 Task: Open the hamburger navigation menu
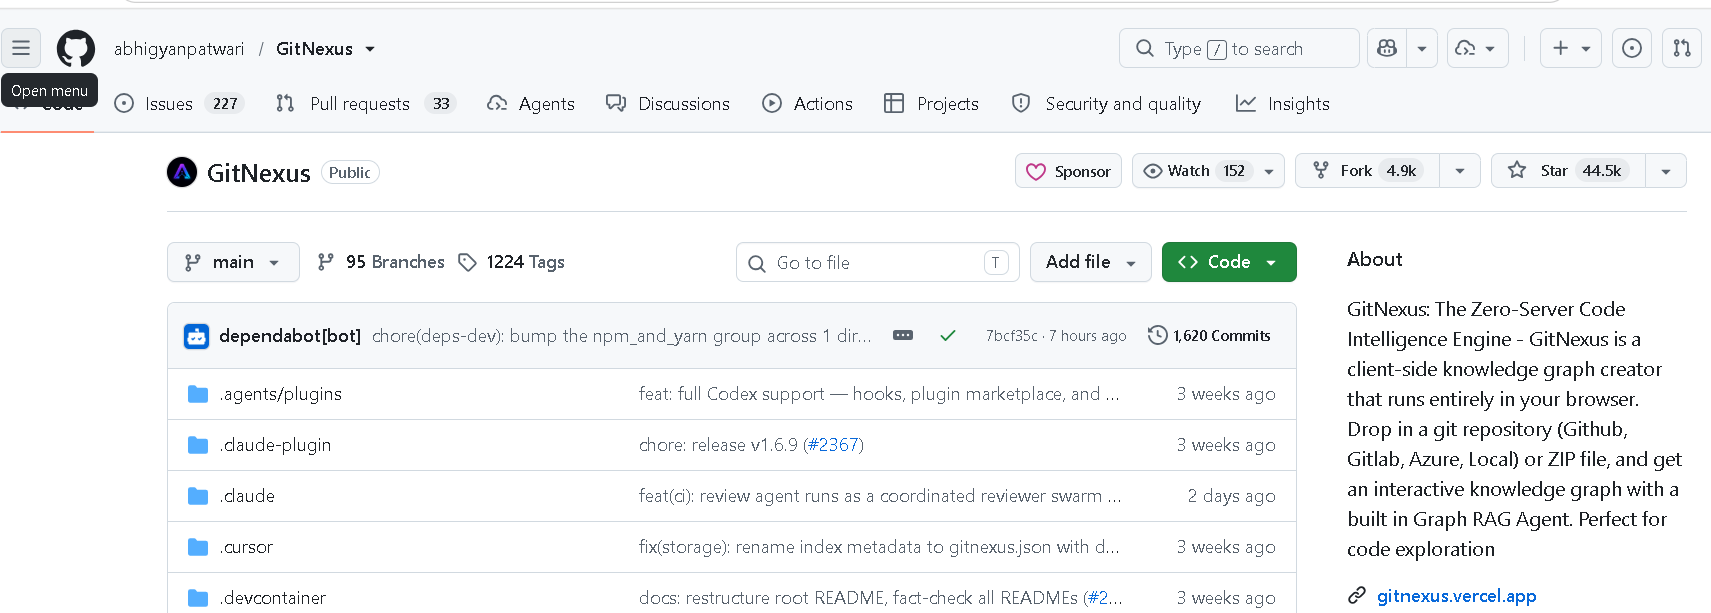pos(21,48)
